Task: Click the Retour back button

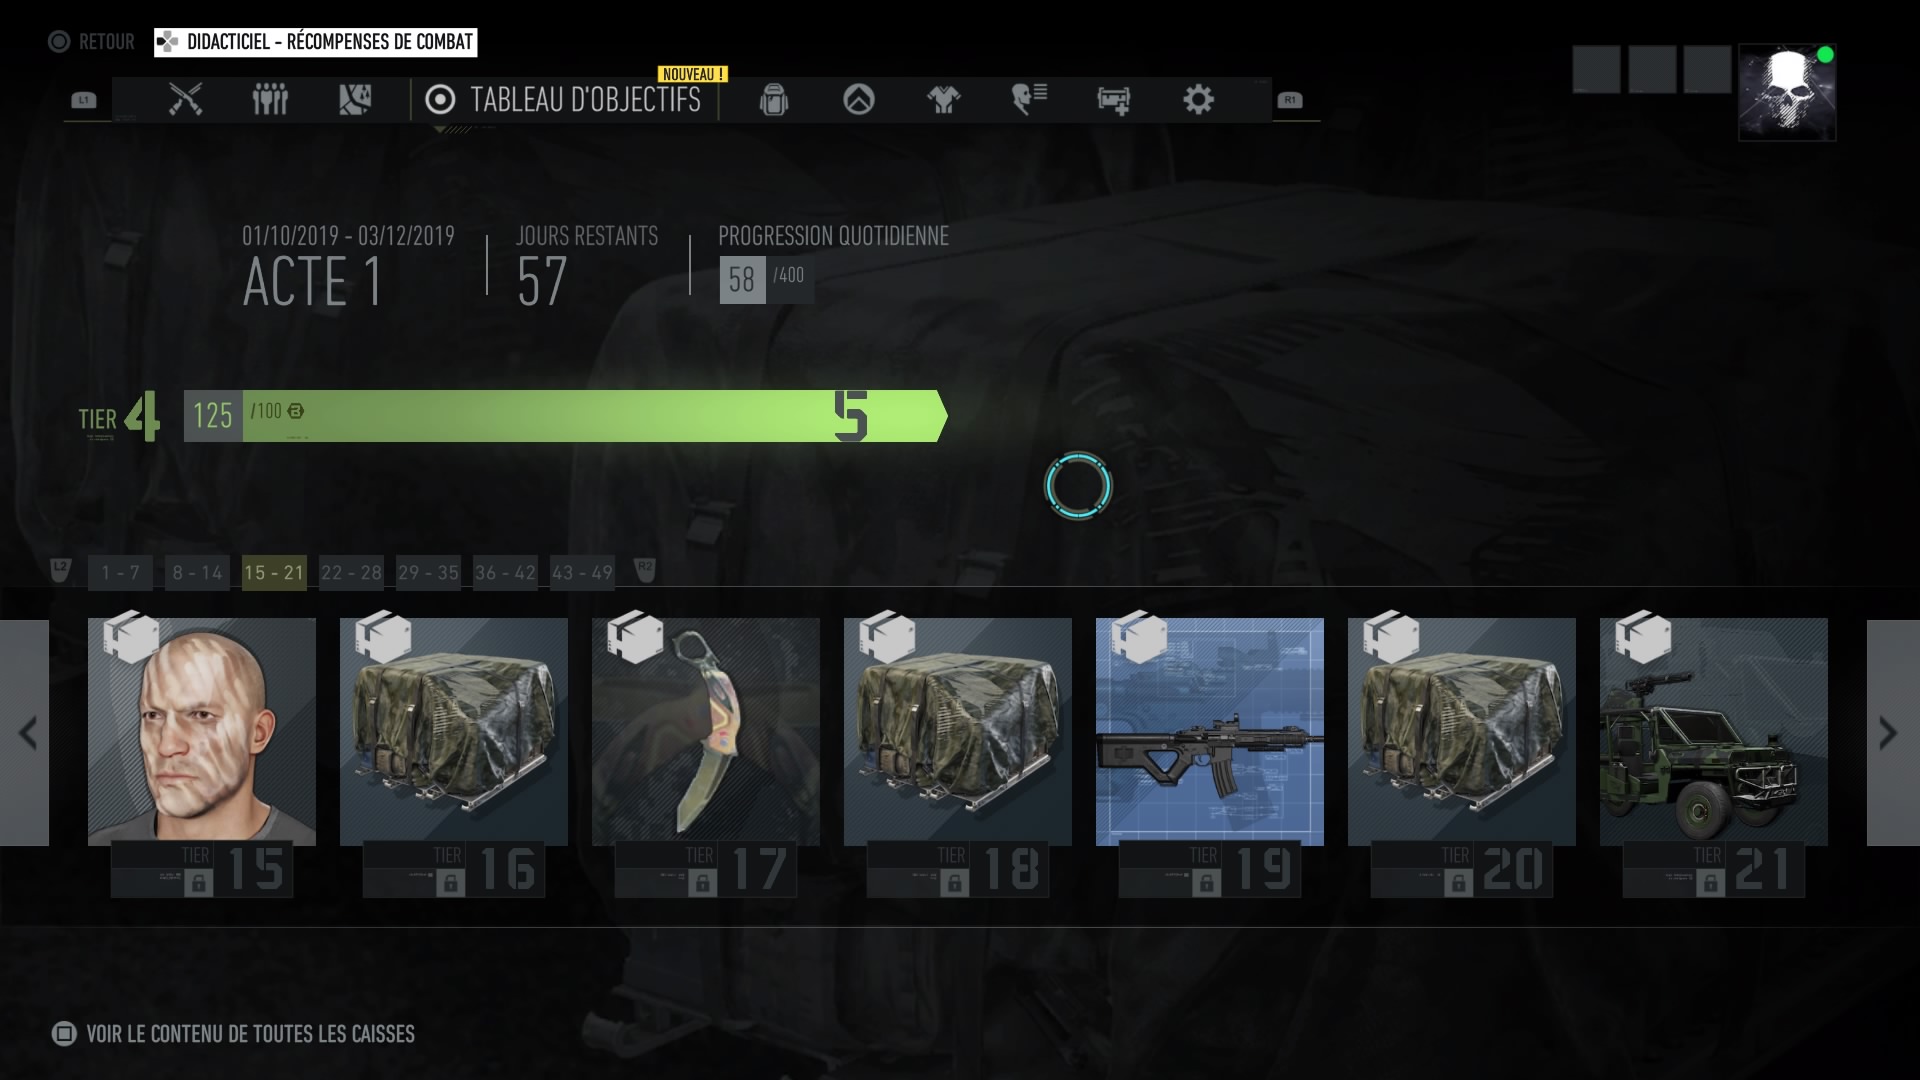Action: 92,42
